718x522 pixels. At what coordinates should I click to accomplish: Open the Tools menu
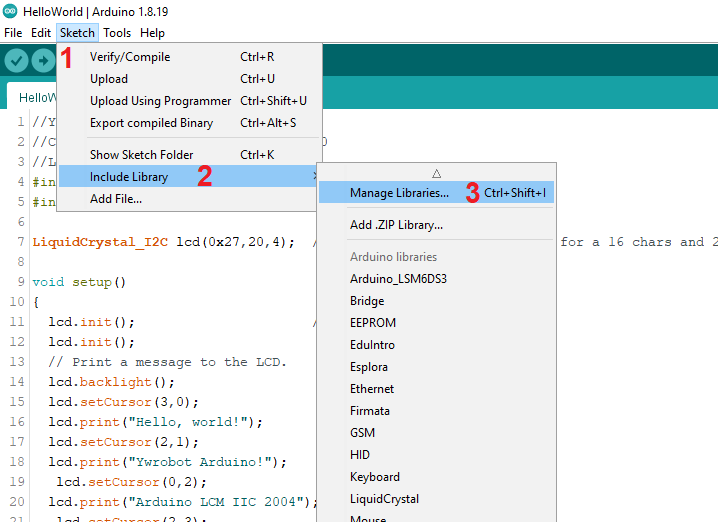[117, 33]
